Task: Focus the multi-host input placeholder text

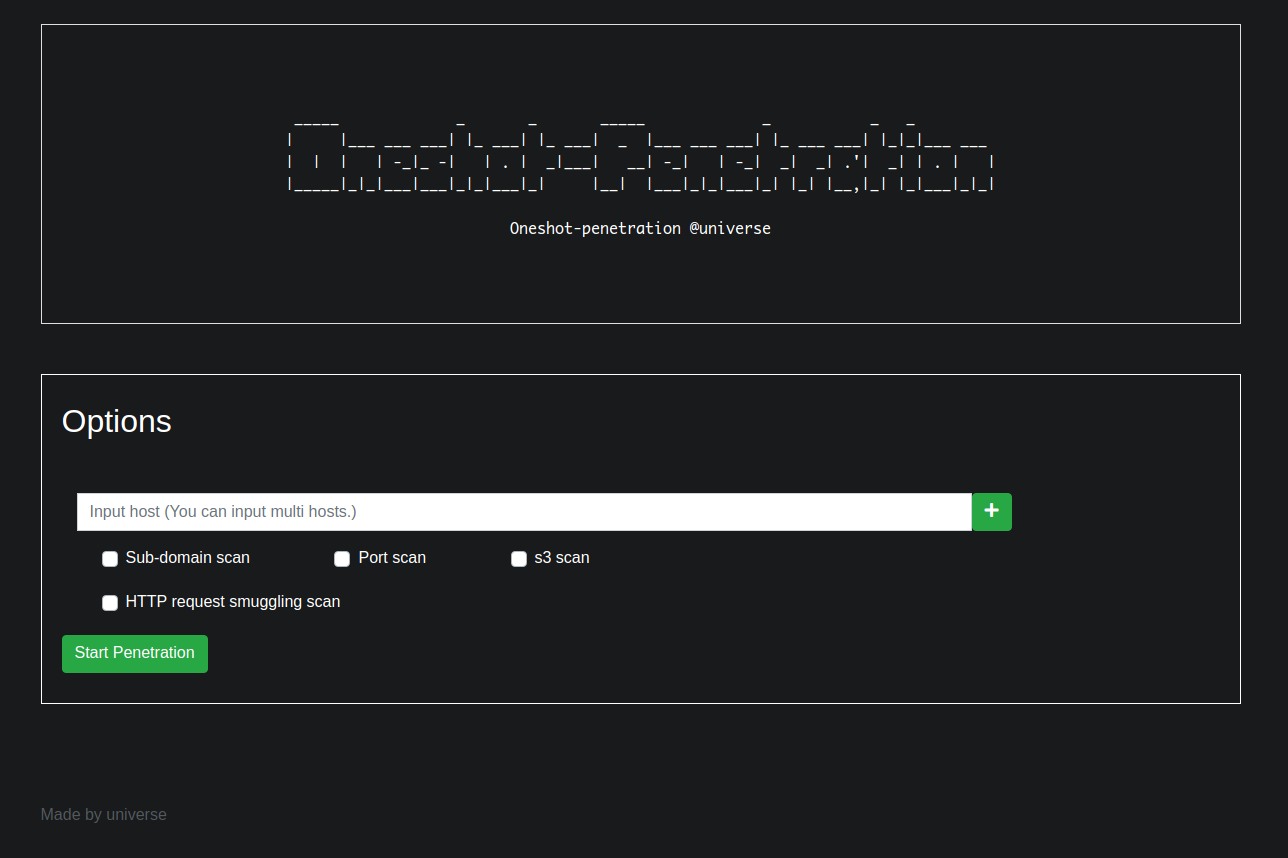Action: pos(222,511)
